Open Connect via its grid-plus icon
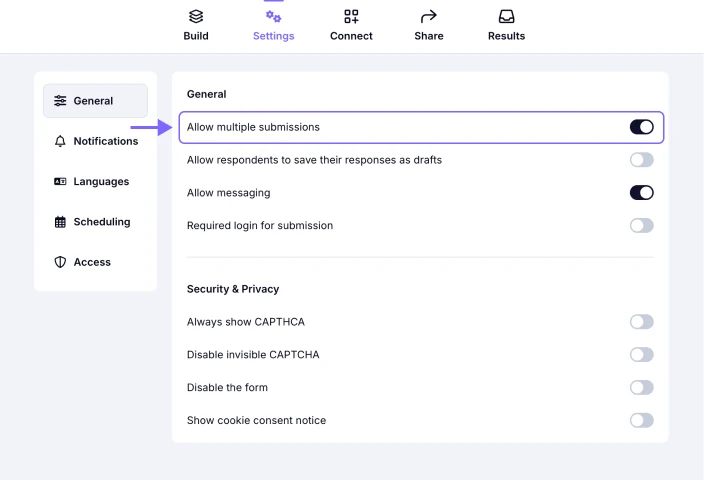Image resolution: width=704 pixels, height=480 pixels. tap(351, 16)
